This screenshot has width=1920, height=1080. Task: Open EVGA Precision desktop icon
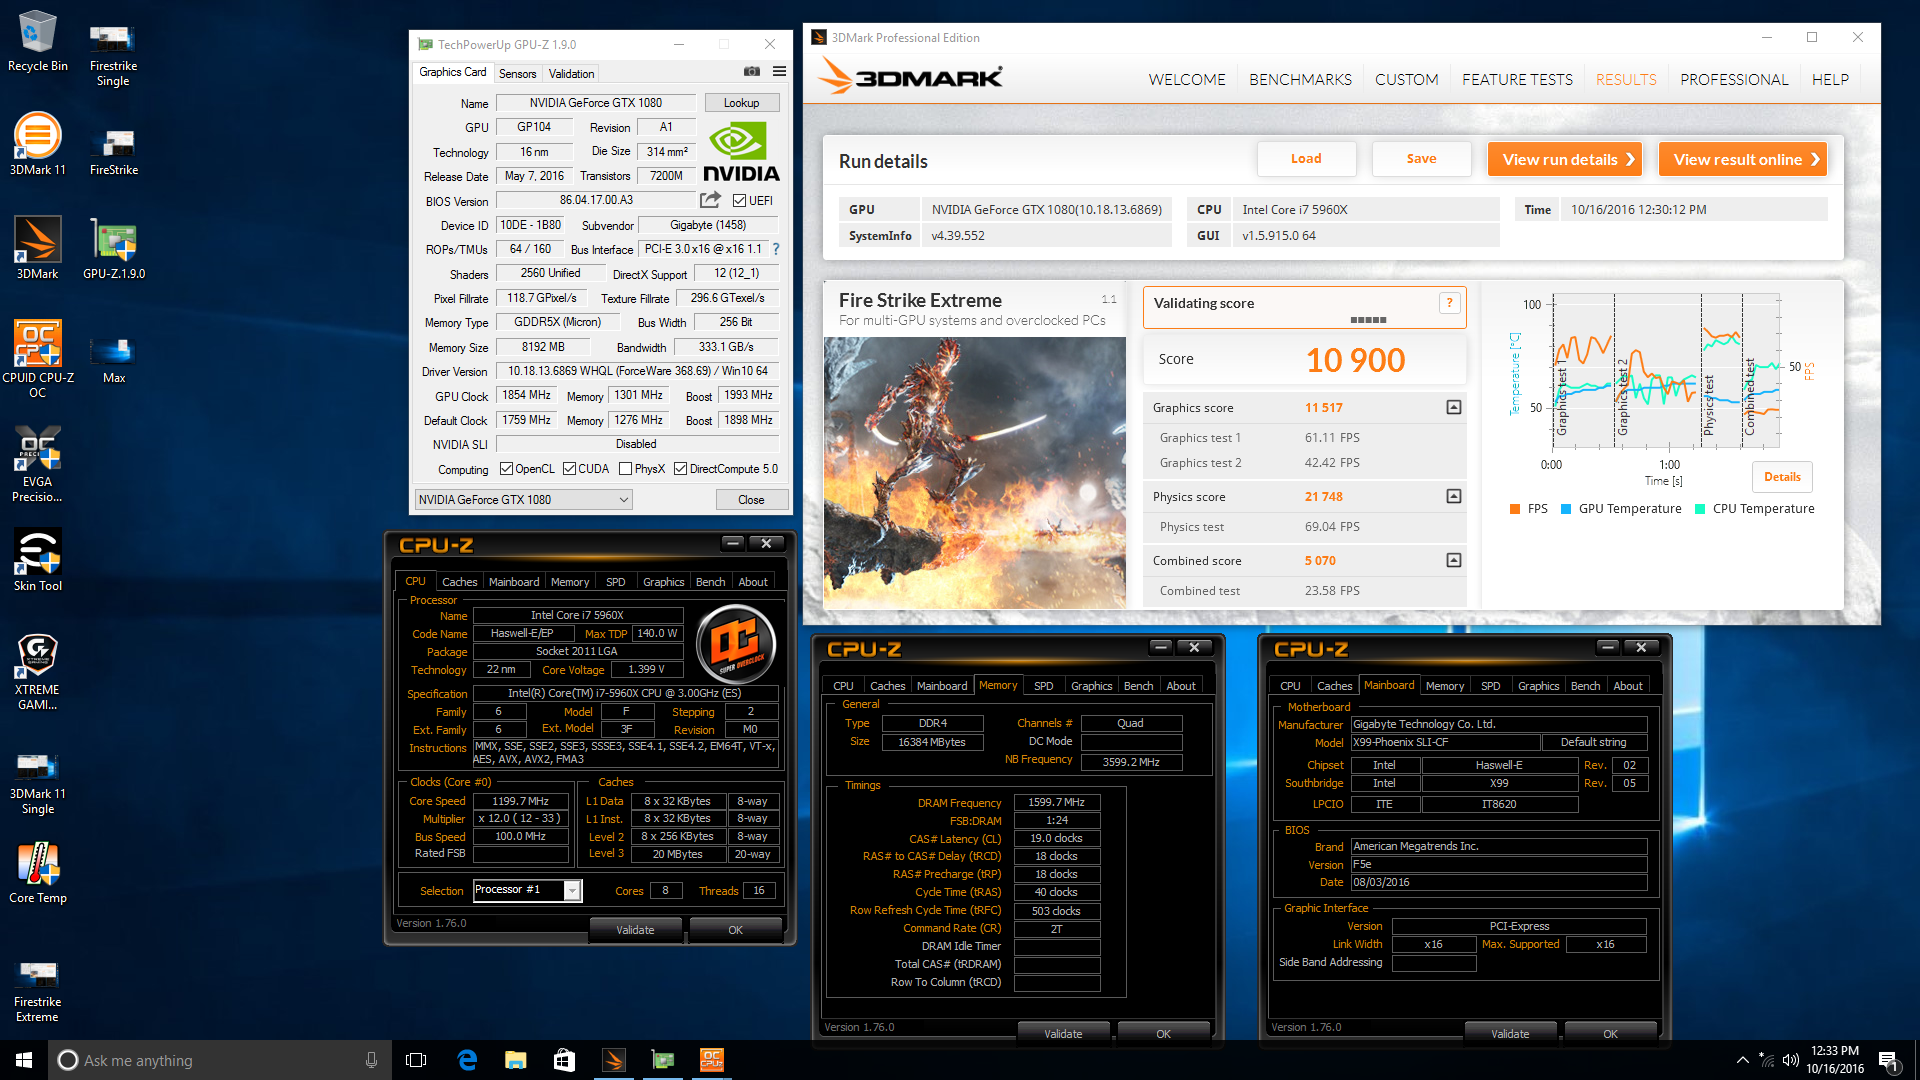tap(37, 463)
